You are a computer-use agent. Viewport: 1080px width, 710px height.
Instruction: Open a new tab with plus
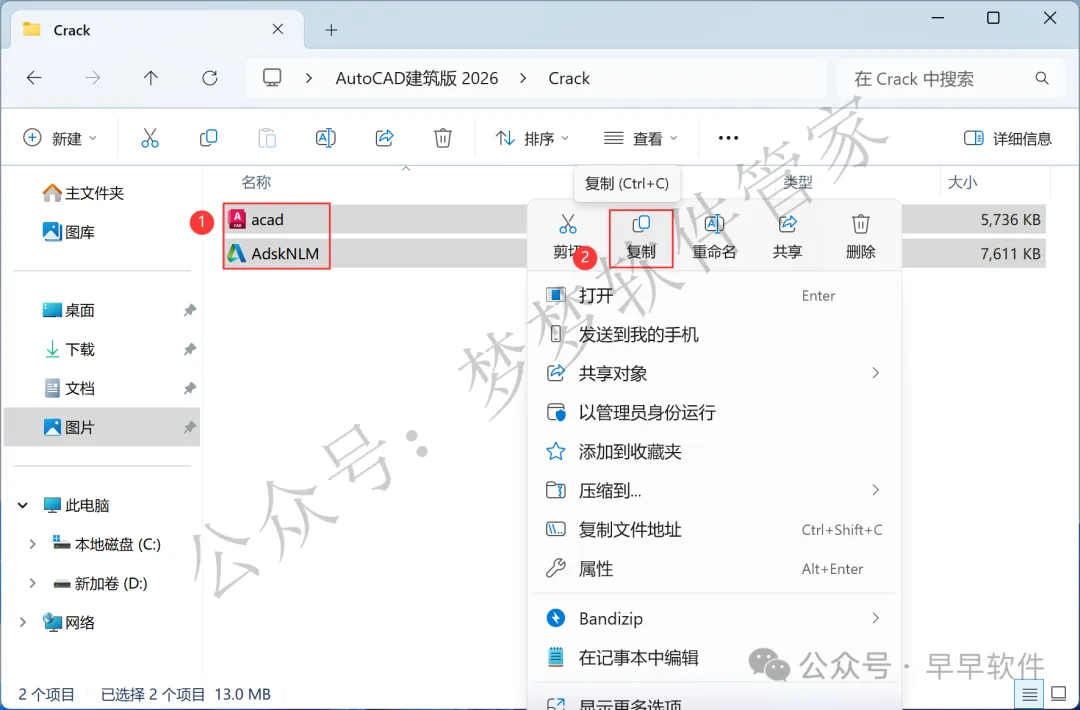pyautogui.click(x=331, y=30)
